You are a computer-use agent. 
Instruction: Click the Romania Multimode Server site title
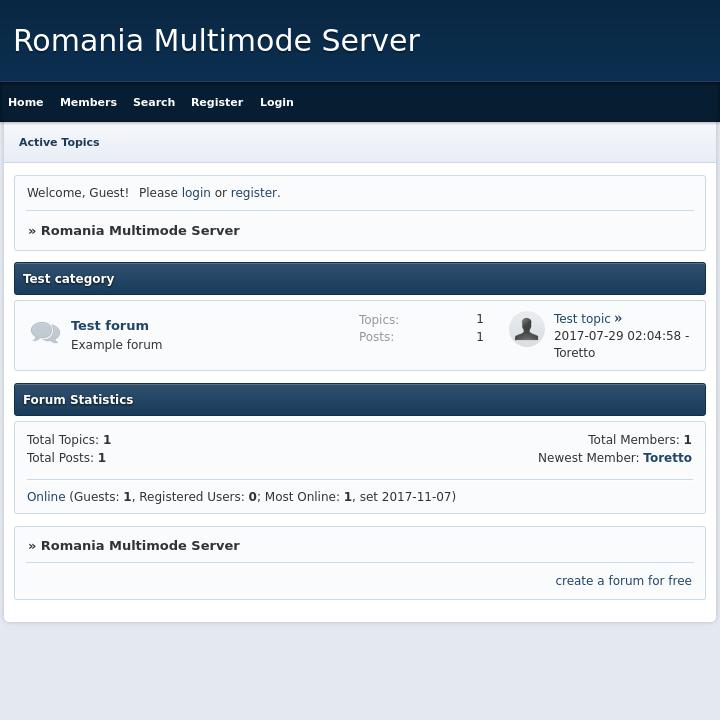coord(216,41)
